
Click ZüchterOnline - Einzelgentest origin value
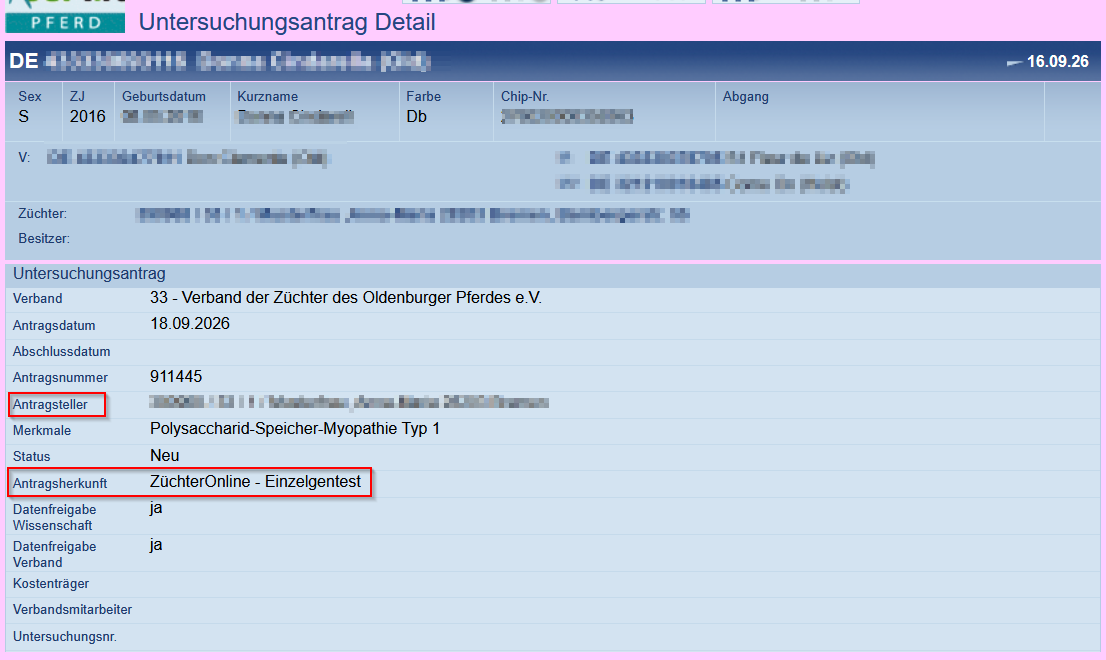click(255, 482)
